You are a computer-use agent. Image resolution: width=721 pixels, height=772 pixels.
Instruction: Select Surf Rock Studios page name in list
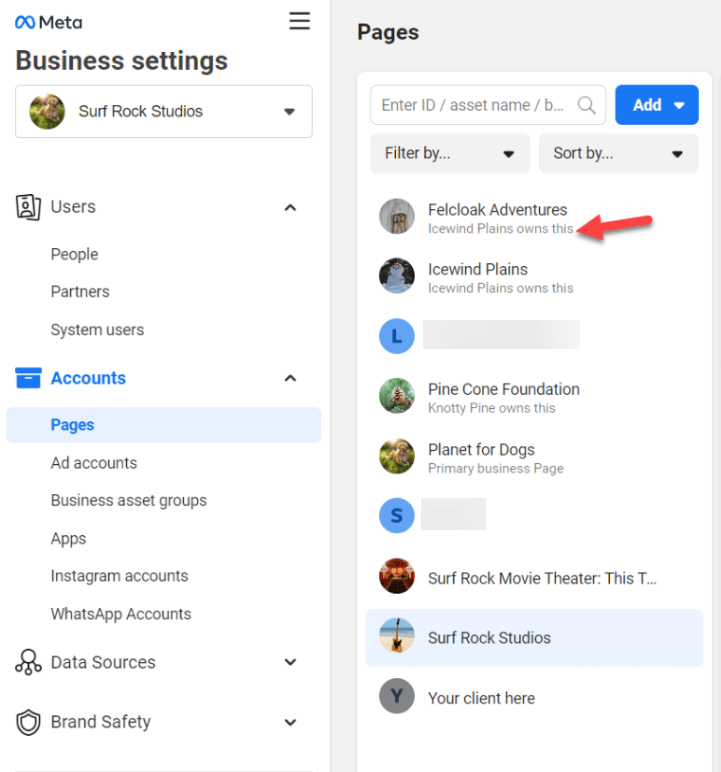[489, 638]
